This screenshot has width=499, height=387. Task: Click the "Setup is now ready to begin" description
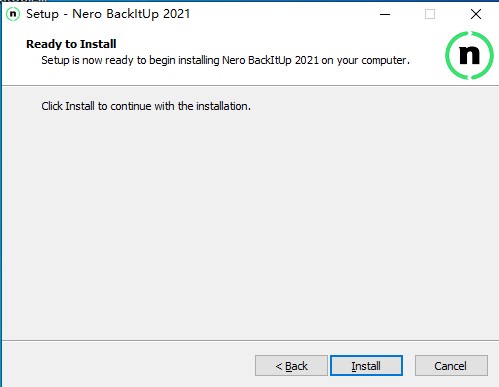point(225,60)
